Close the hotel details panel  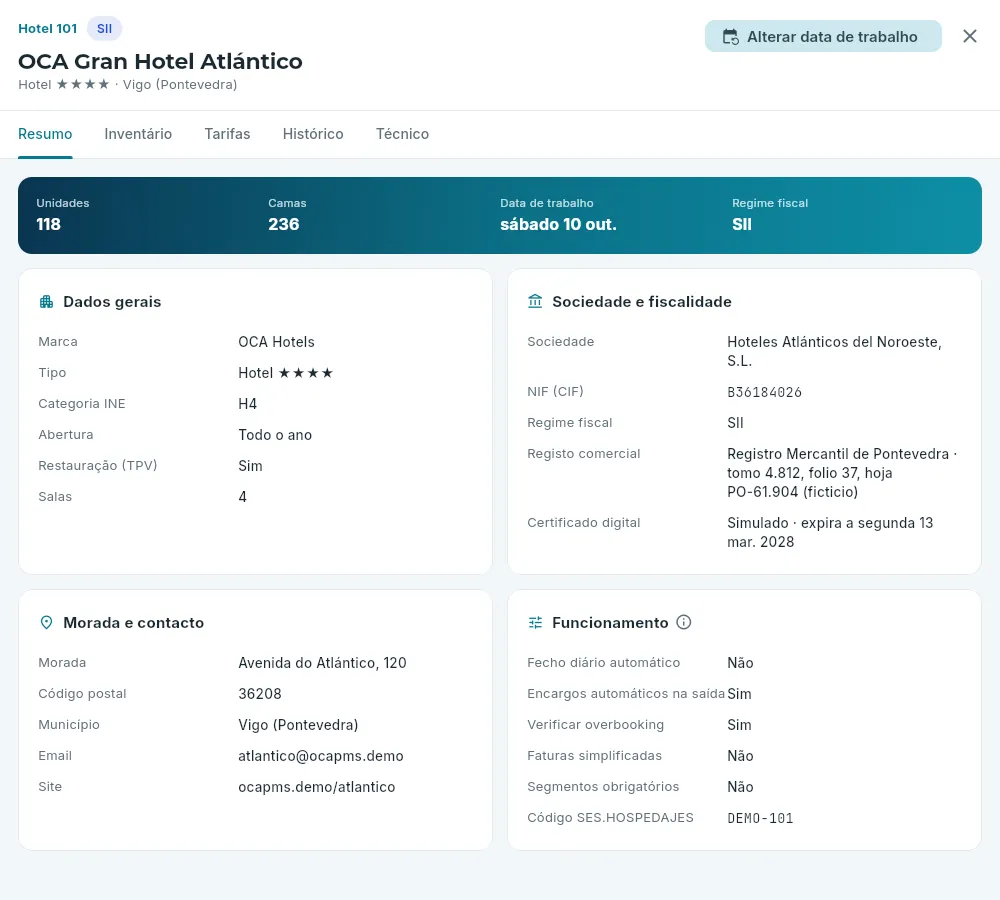pyautogui.click(x=969, y=36)
